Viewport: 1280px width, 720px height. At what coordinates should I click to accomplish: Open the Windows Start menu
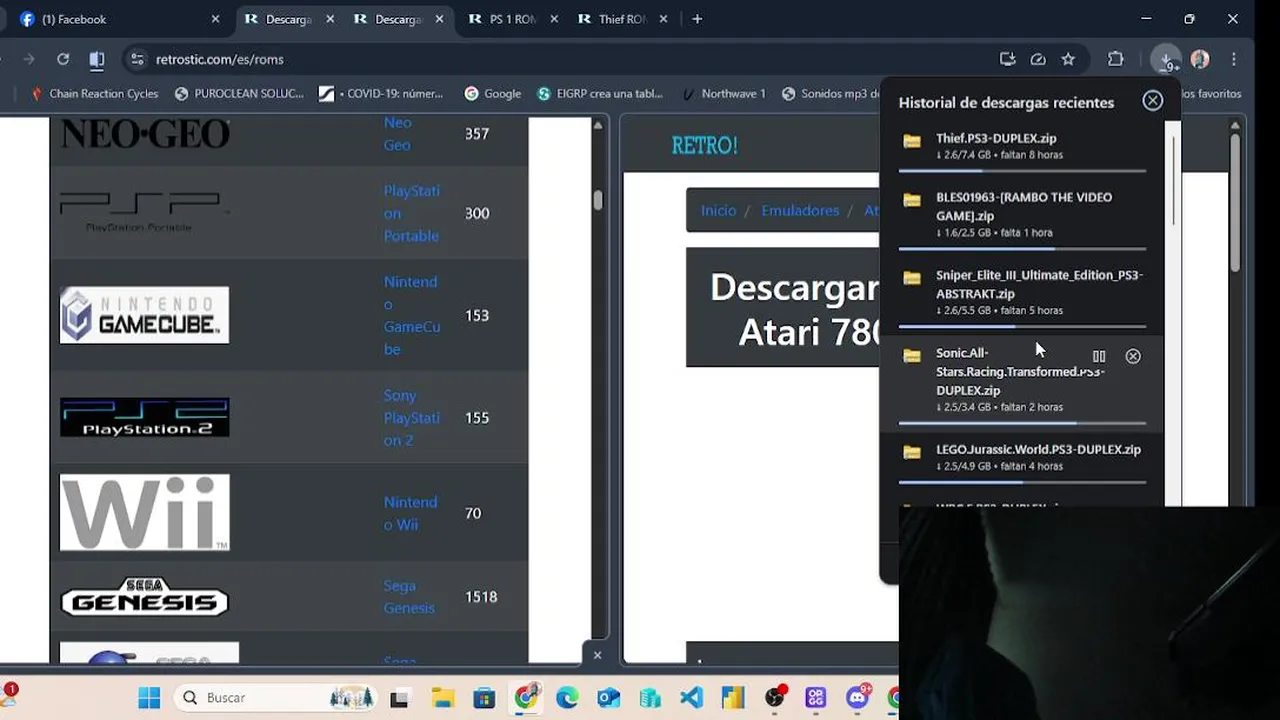click(149, 697)
